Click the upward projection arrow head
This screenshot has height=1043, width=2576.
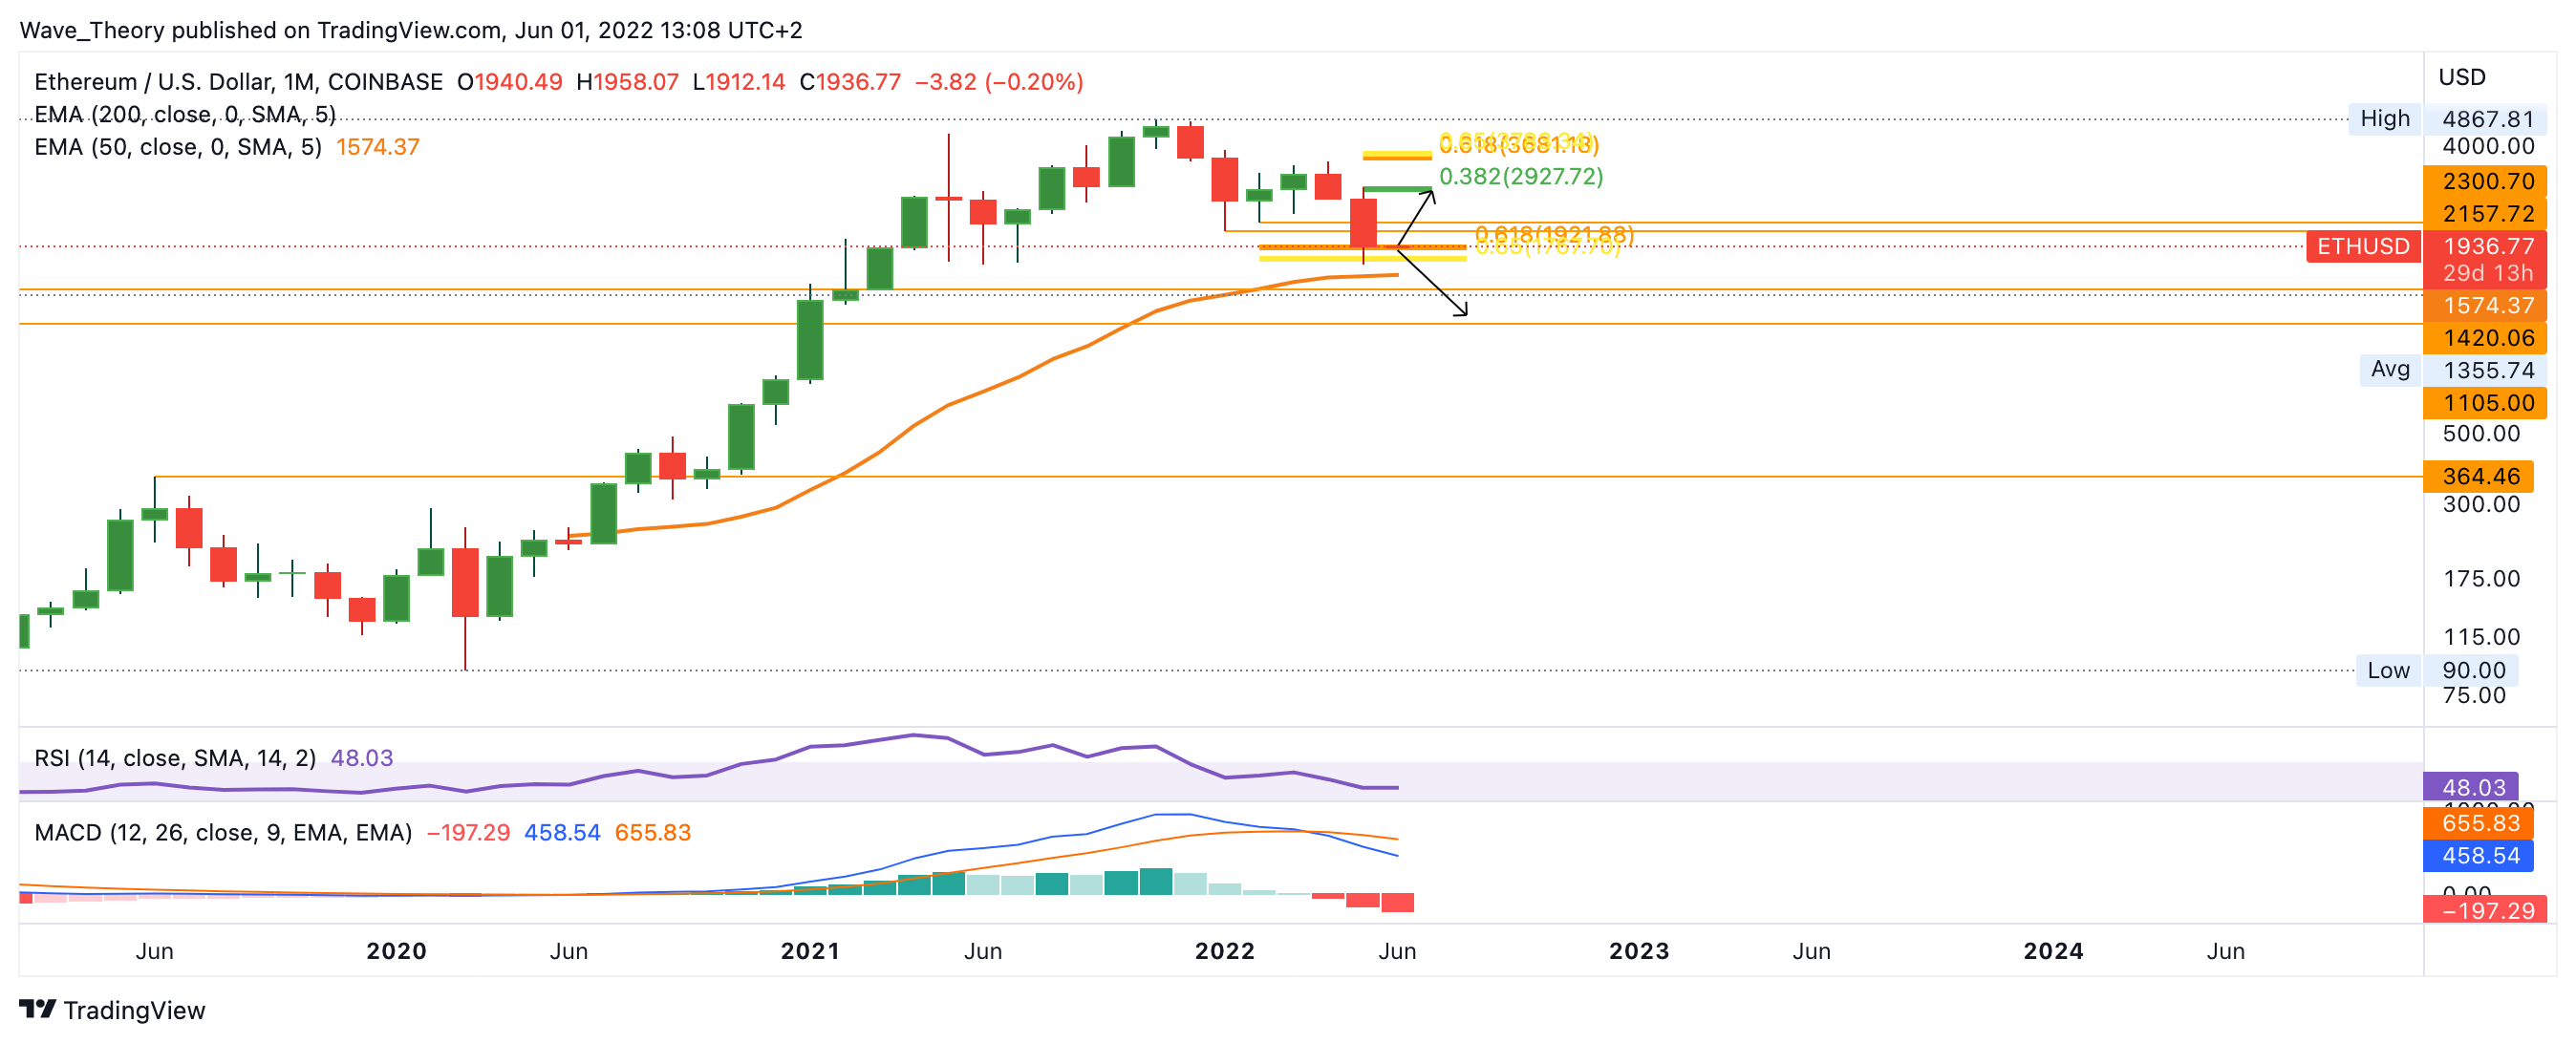pyautogui.click(x=1432, y=193)
